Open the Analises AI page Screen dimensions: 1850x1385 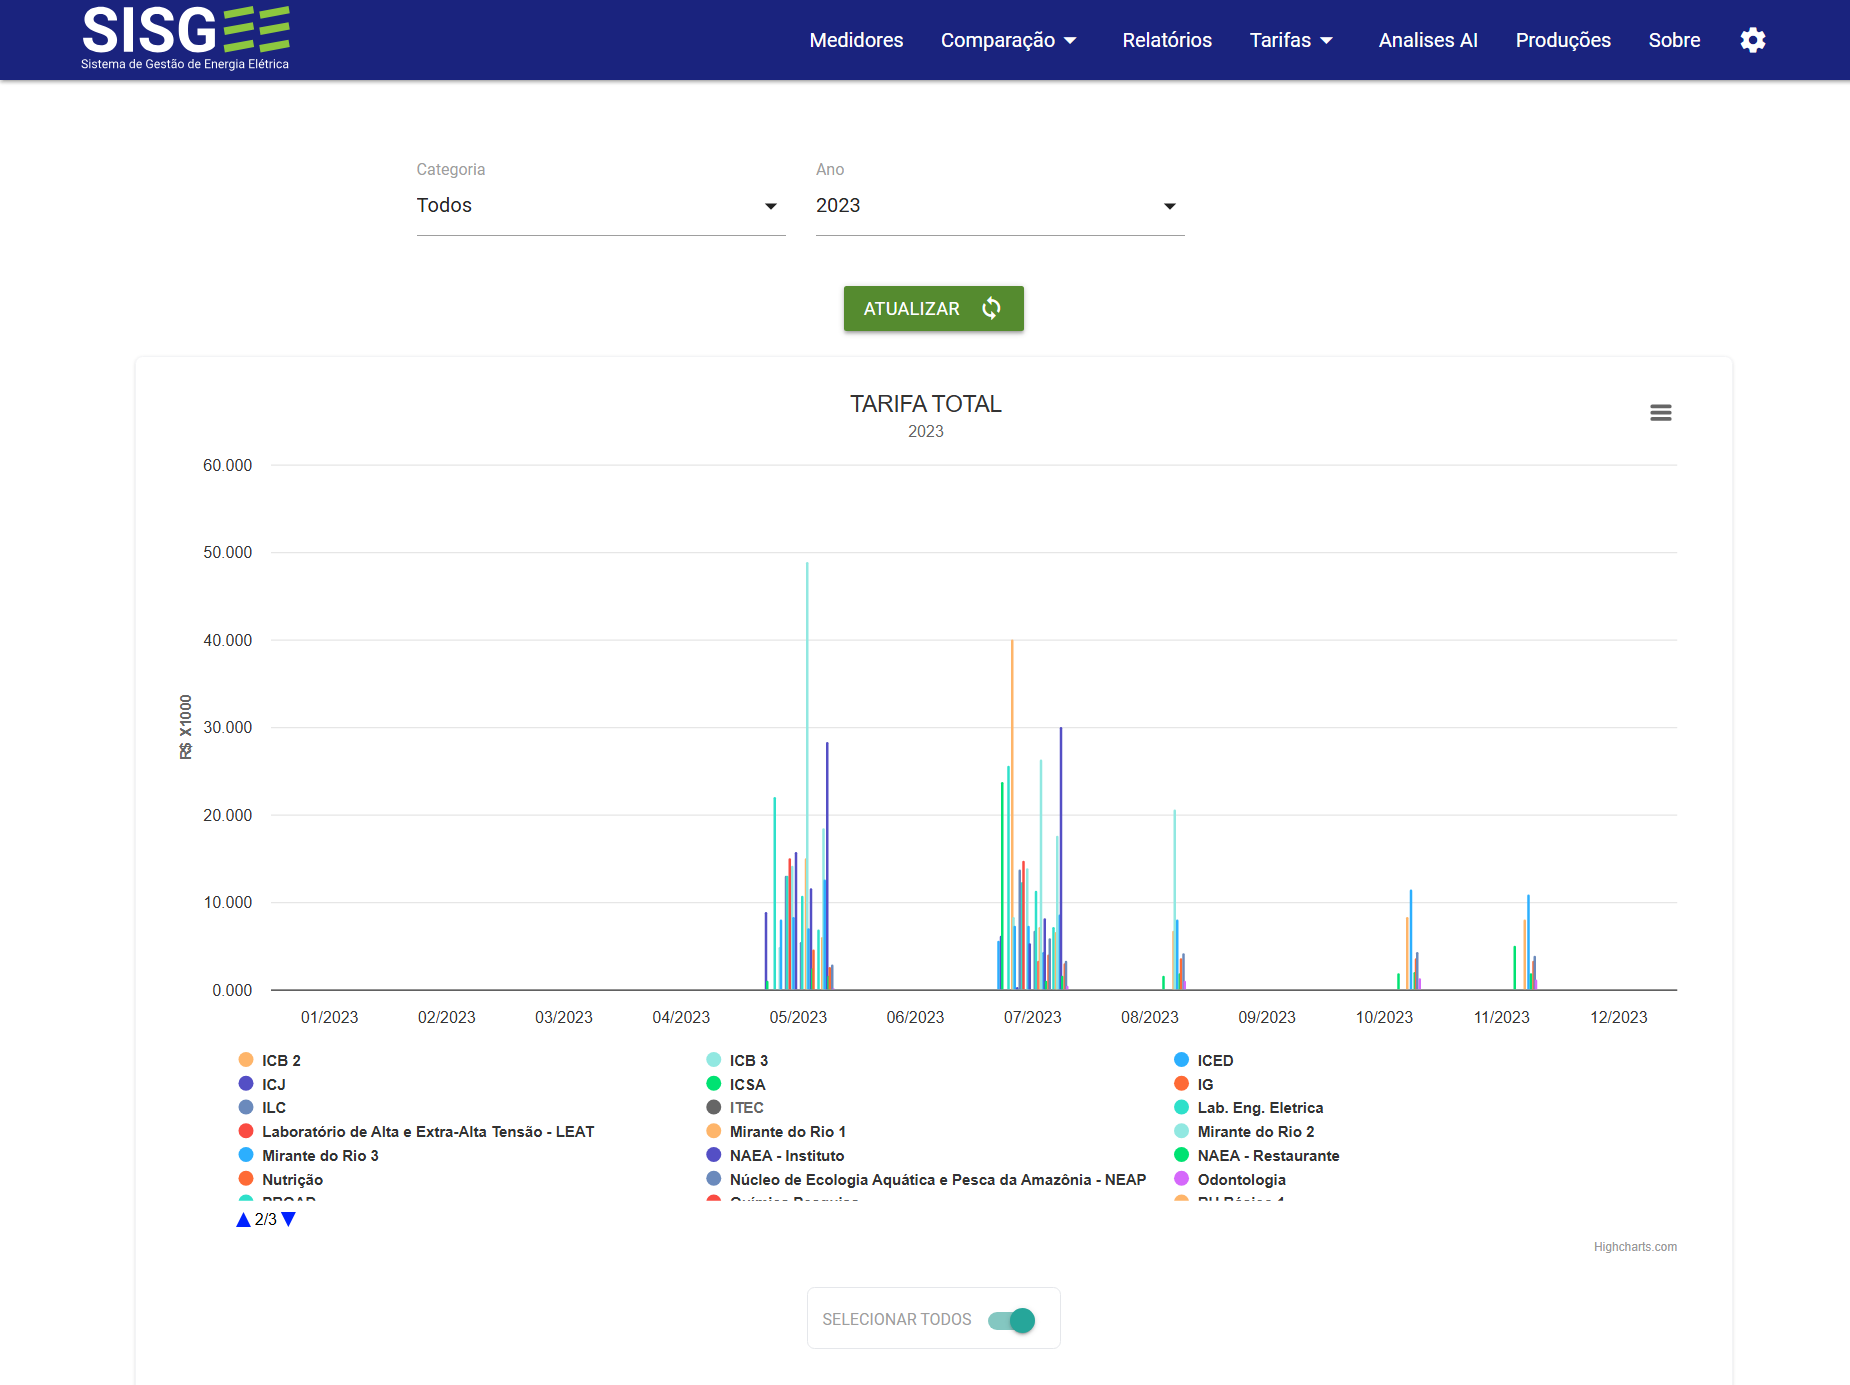pos(1428,40)
